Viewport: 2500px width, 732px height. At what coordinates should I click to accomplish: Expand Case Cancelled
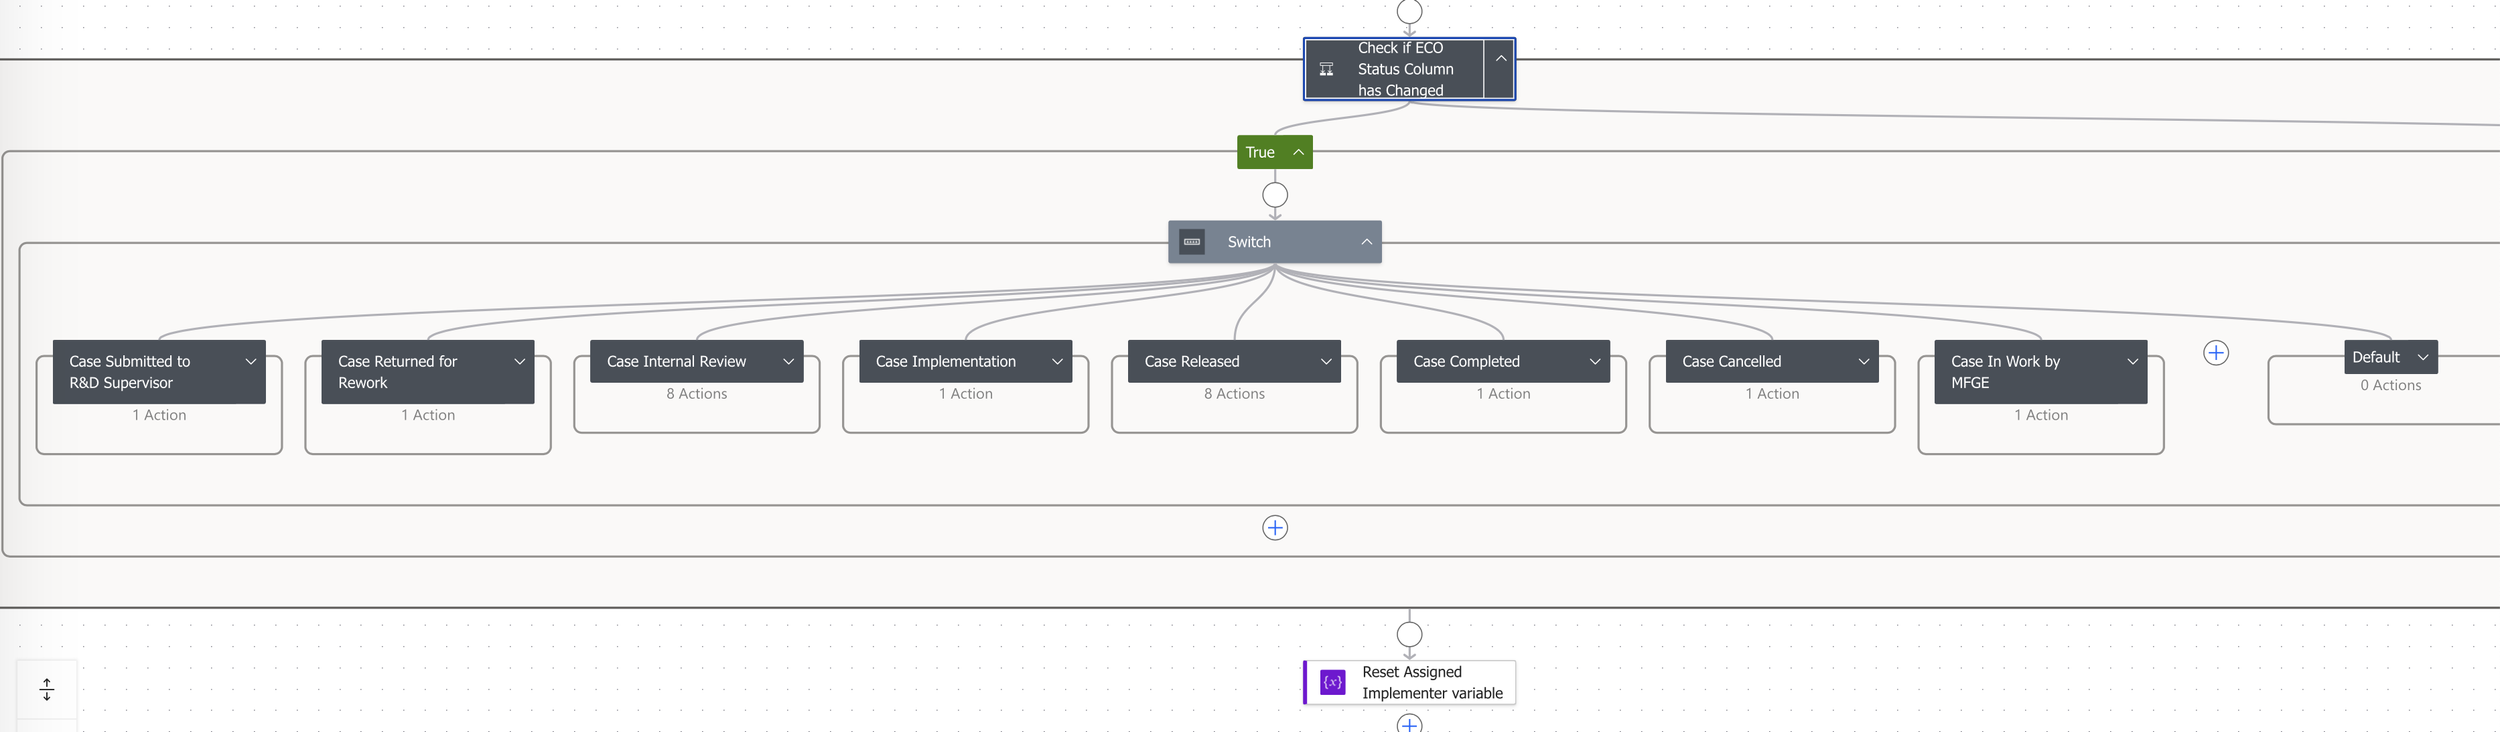(1864, 362)
